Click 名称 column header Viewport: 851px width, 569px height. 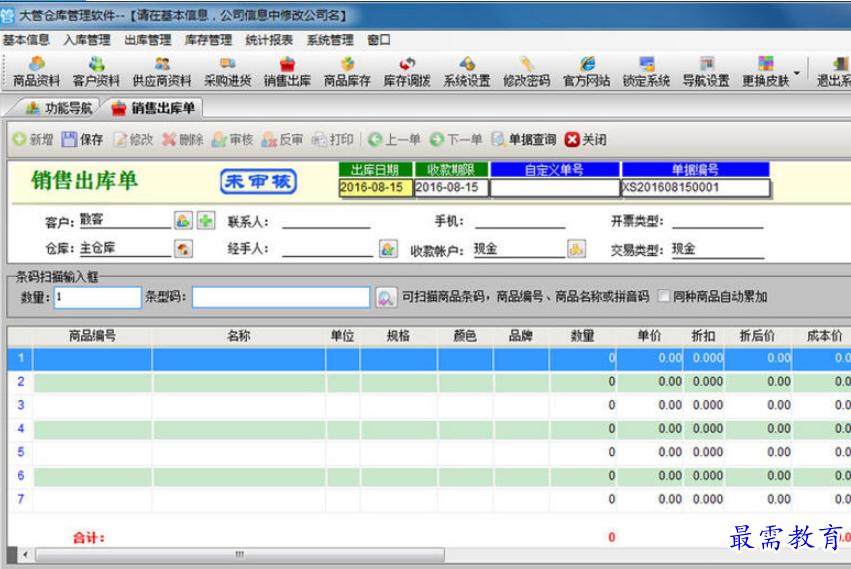tap(239, 336)
